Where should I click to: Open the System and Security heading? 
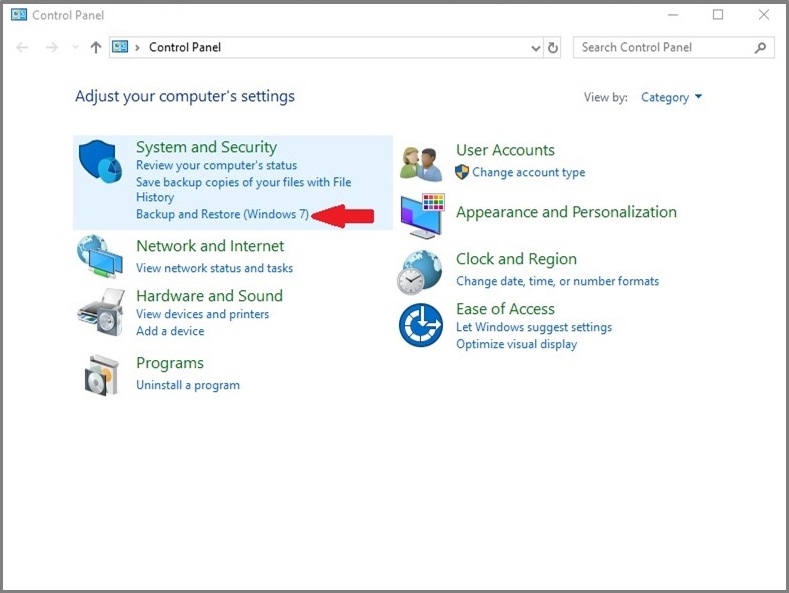click(206, 147)
